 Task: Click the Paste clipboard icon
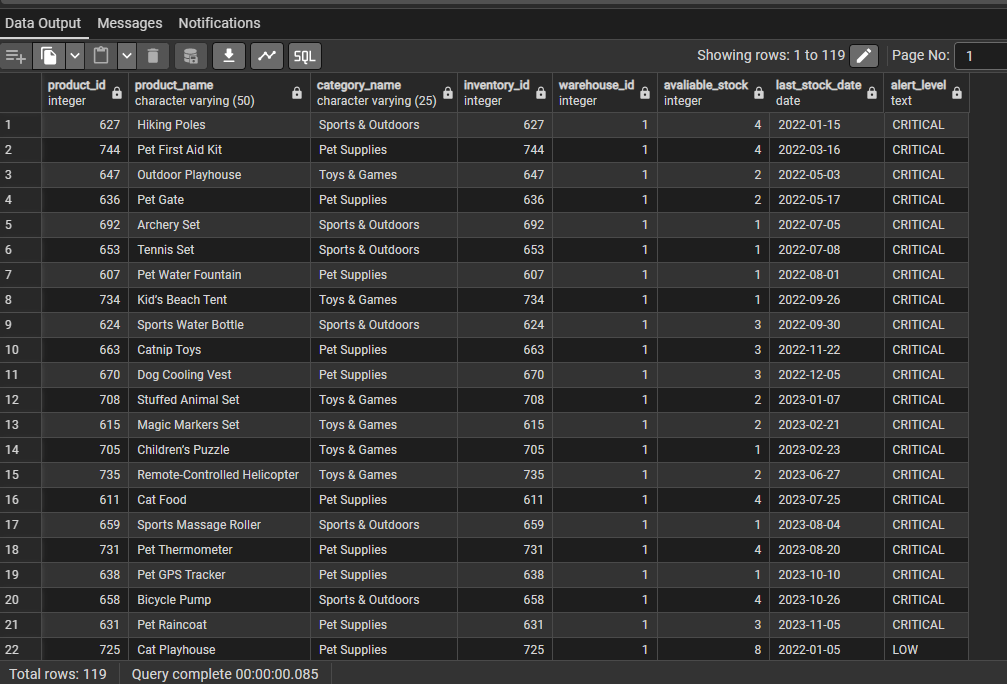point(101,56)
